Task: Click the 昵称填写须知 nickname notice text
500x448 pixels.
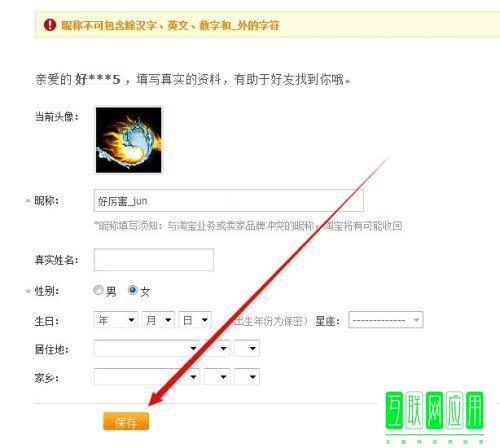Action: coord(248,226)
